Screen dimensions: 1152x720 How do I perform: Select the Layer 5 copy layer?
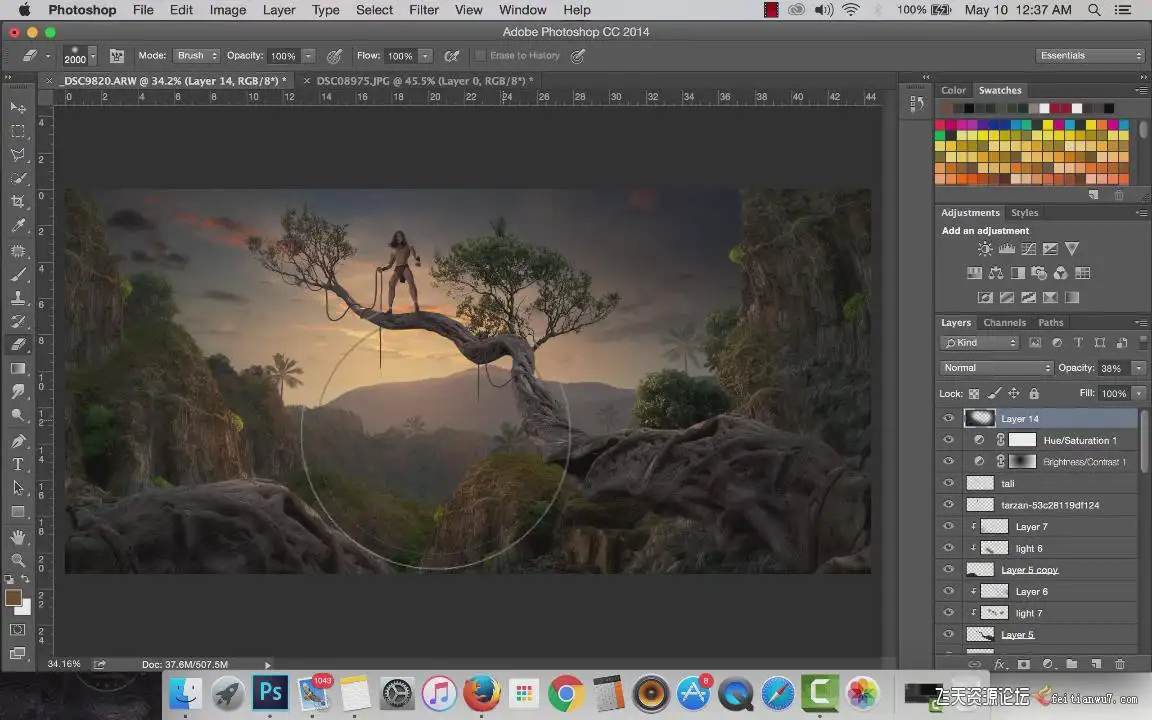point(1029,570)
